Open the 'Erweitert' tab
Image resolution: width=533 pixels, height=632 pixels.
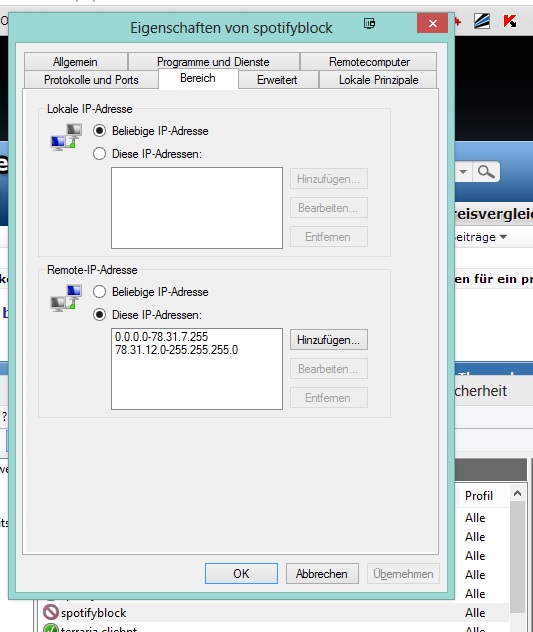(x=277, y=80)
